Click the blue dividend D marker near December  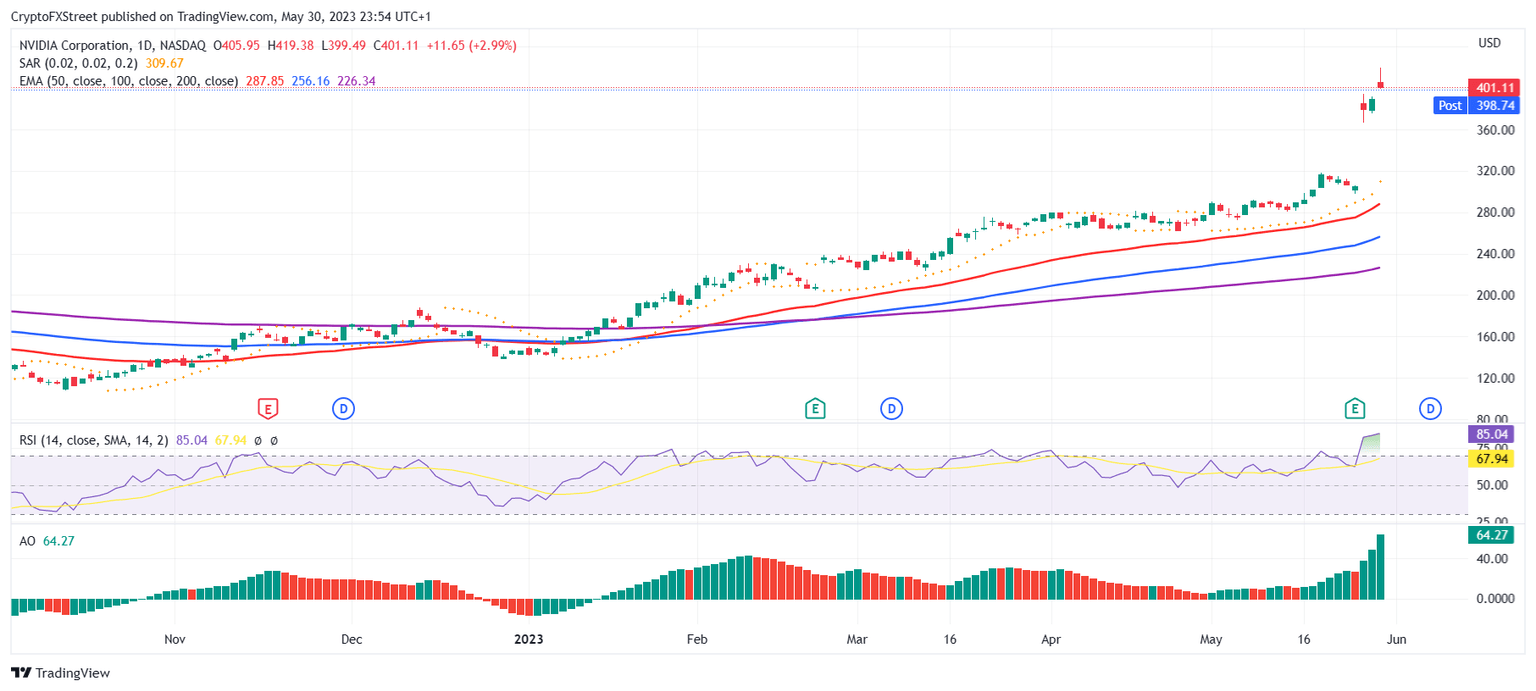pos(344,408)
